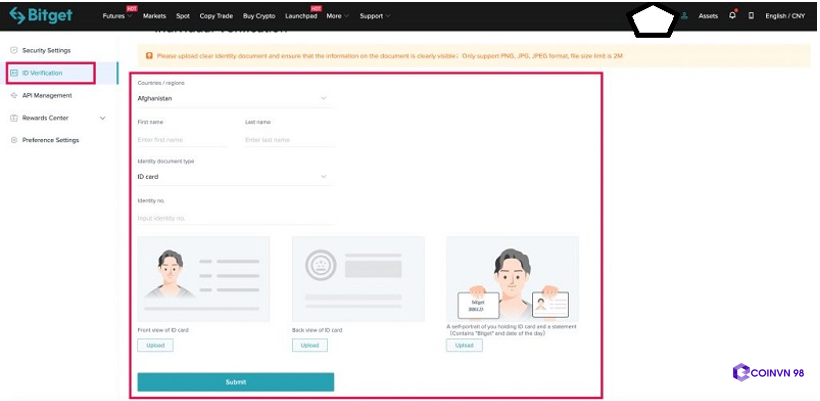Click the API Management sidebar icon
Image resolution: width=820 pixels, height=401 pixels.
[13, 95]
